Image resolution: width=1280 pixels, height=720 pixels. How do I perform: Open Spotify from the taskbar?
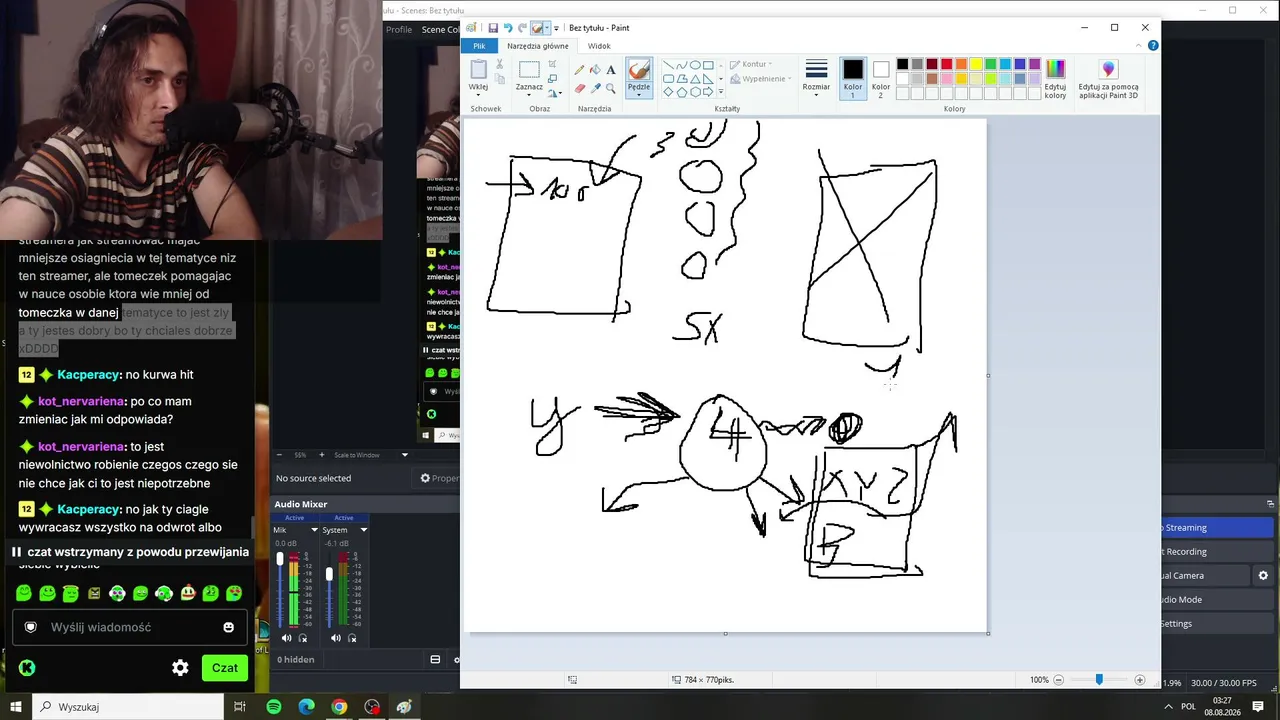274,707
